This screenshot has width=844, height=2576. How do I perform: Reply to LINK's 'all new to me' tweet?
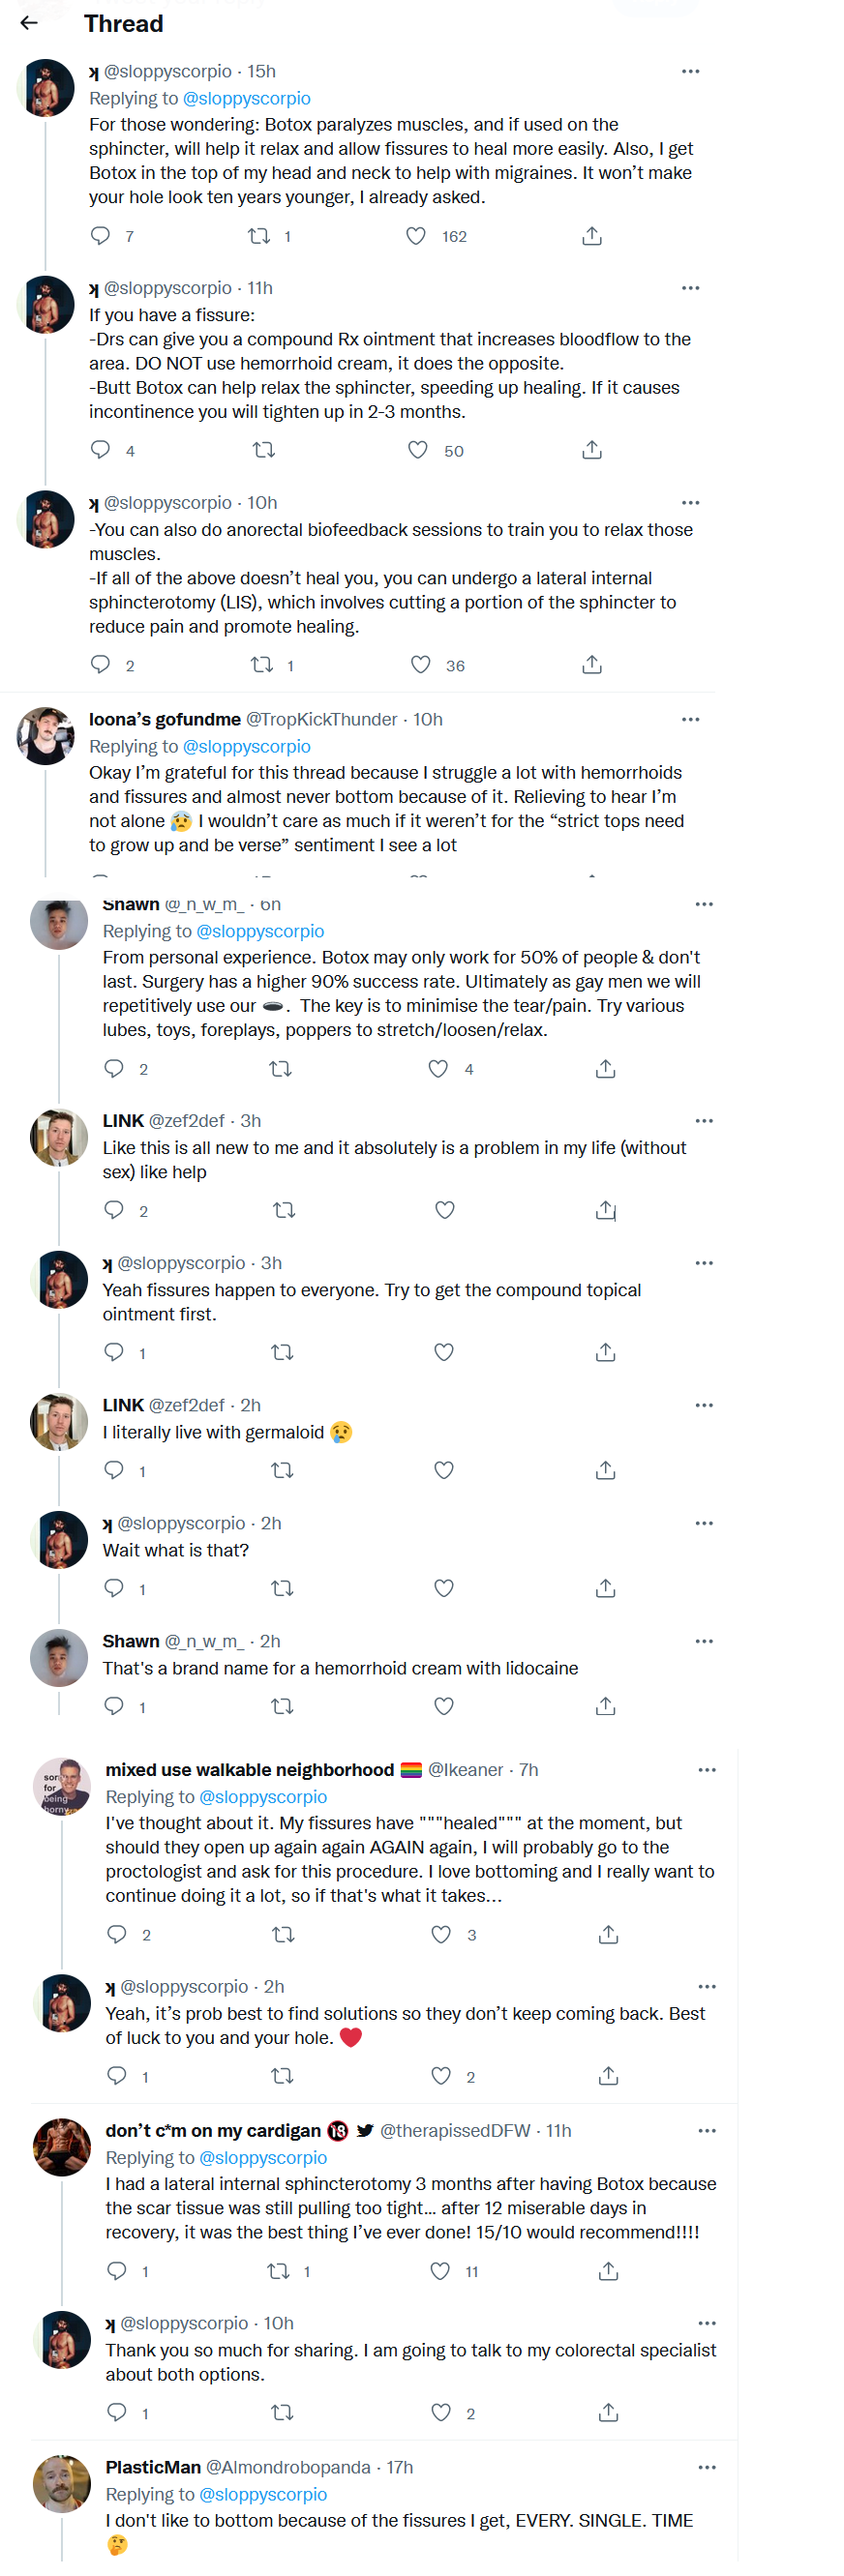[115, 1210]
